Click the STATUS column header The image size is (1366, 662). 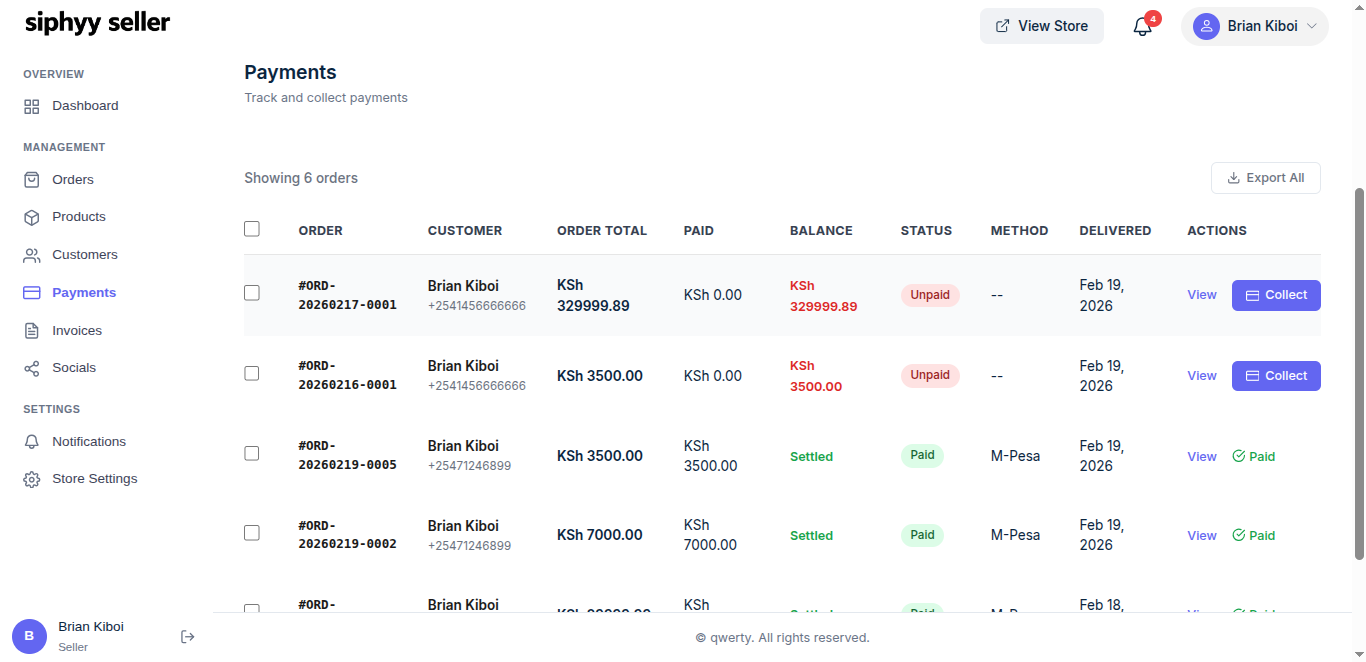926,230
